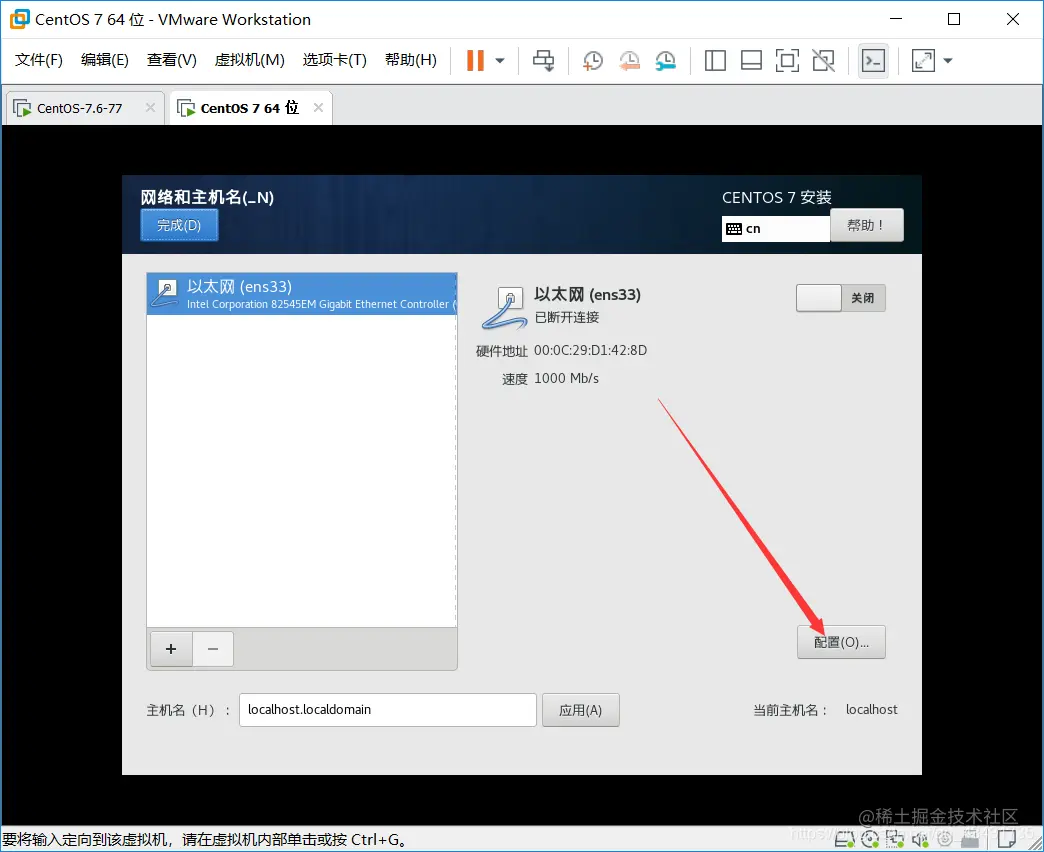Image resolution: width=1044 pixels, height=852 pixels.
Task: Take a snapshot of the virtual machine
Action: pos(592,60)
